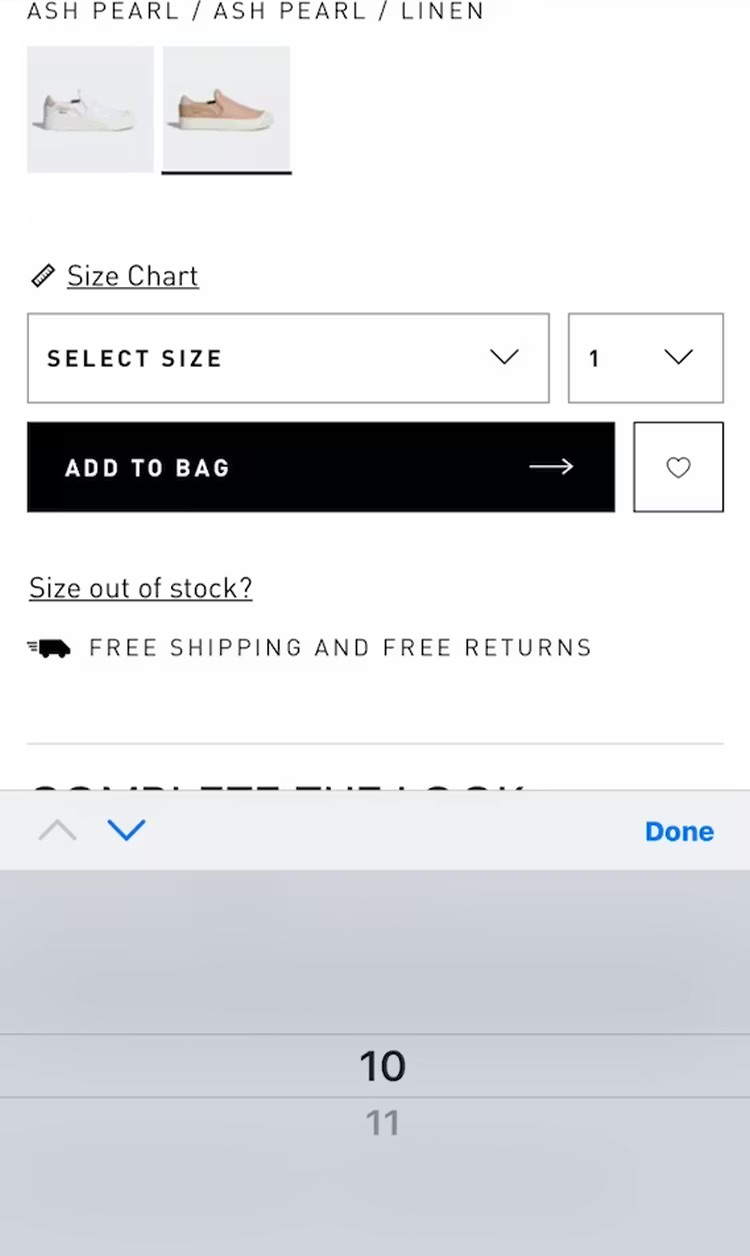Viewport: 750px width, 1256px height.
Task: Click the chevron in Select Size box
Action: point(504,358)
